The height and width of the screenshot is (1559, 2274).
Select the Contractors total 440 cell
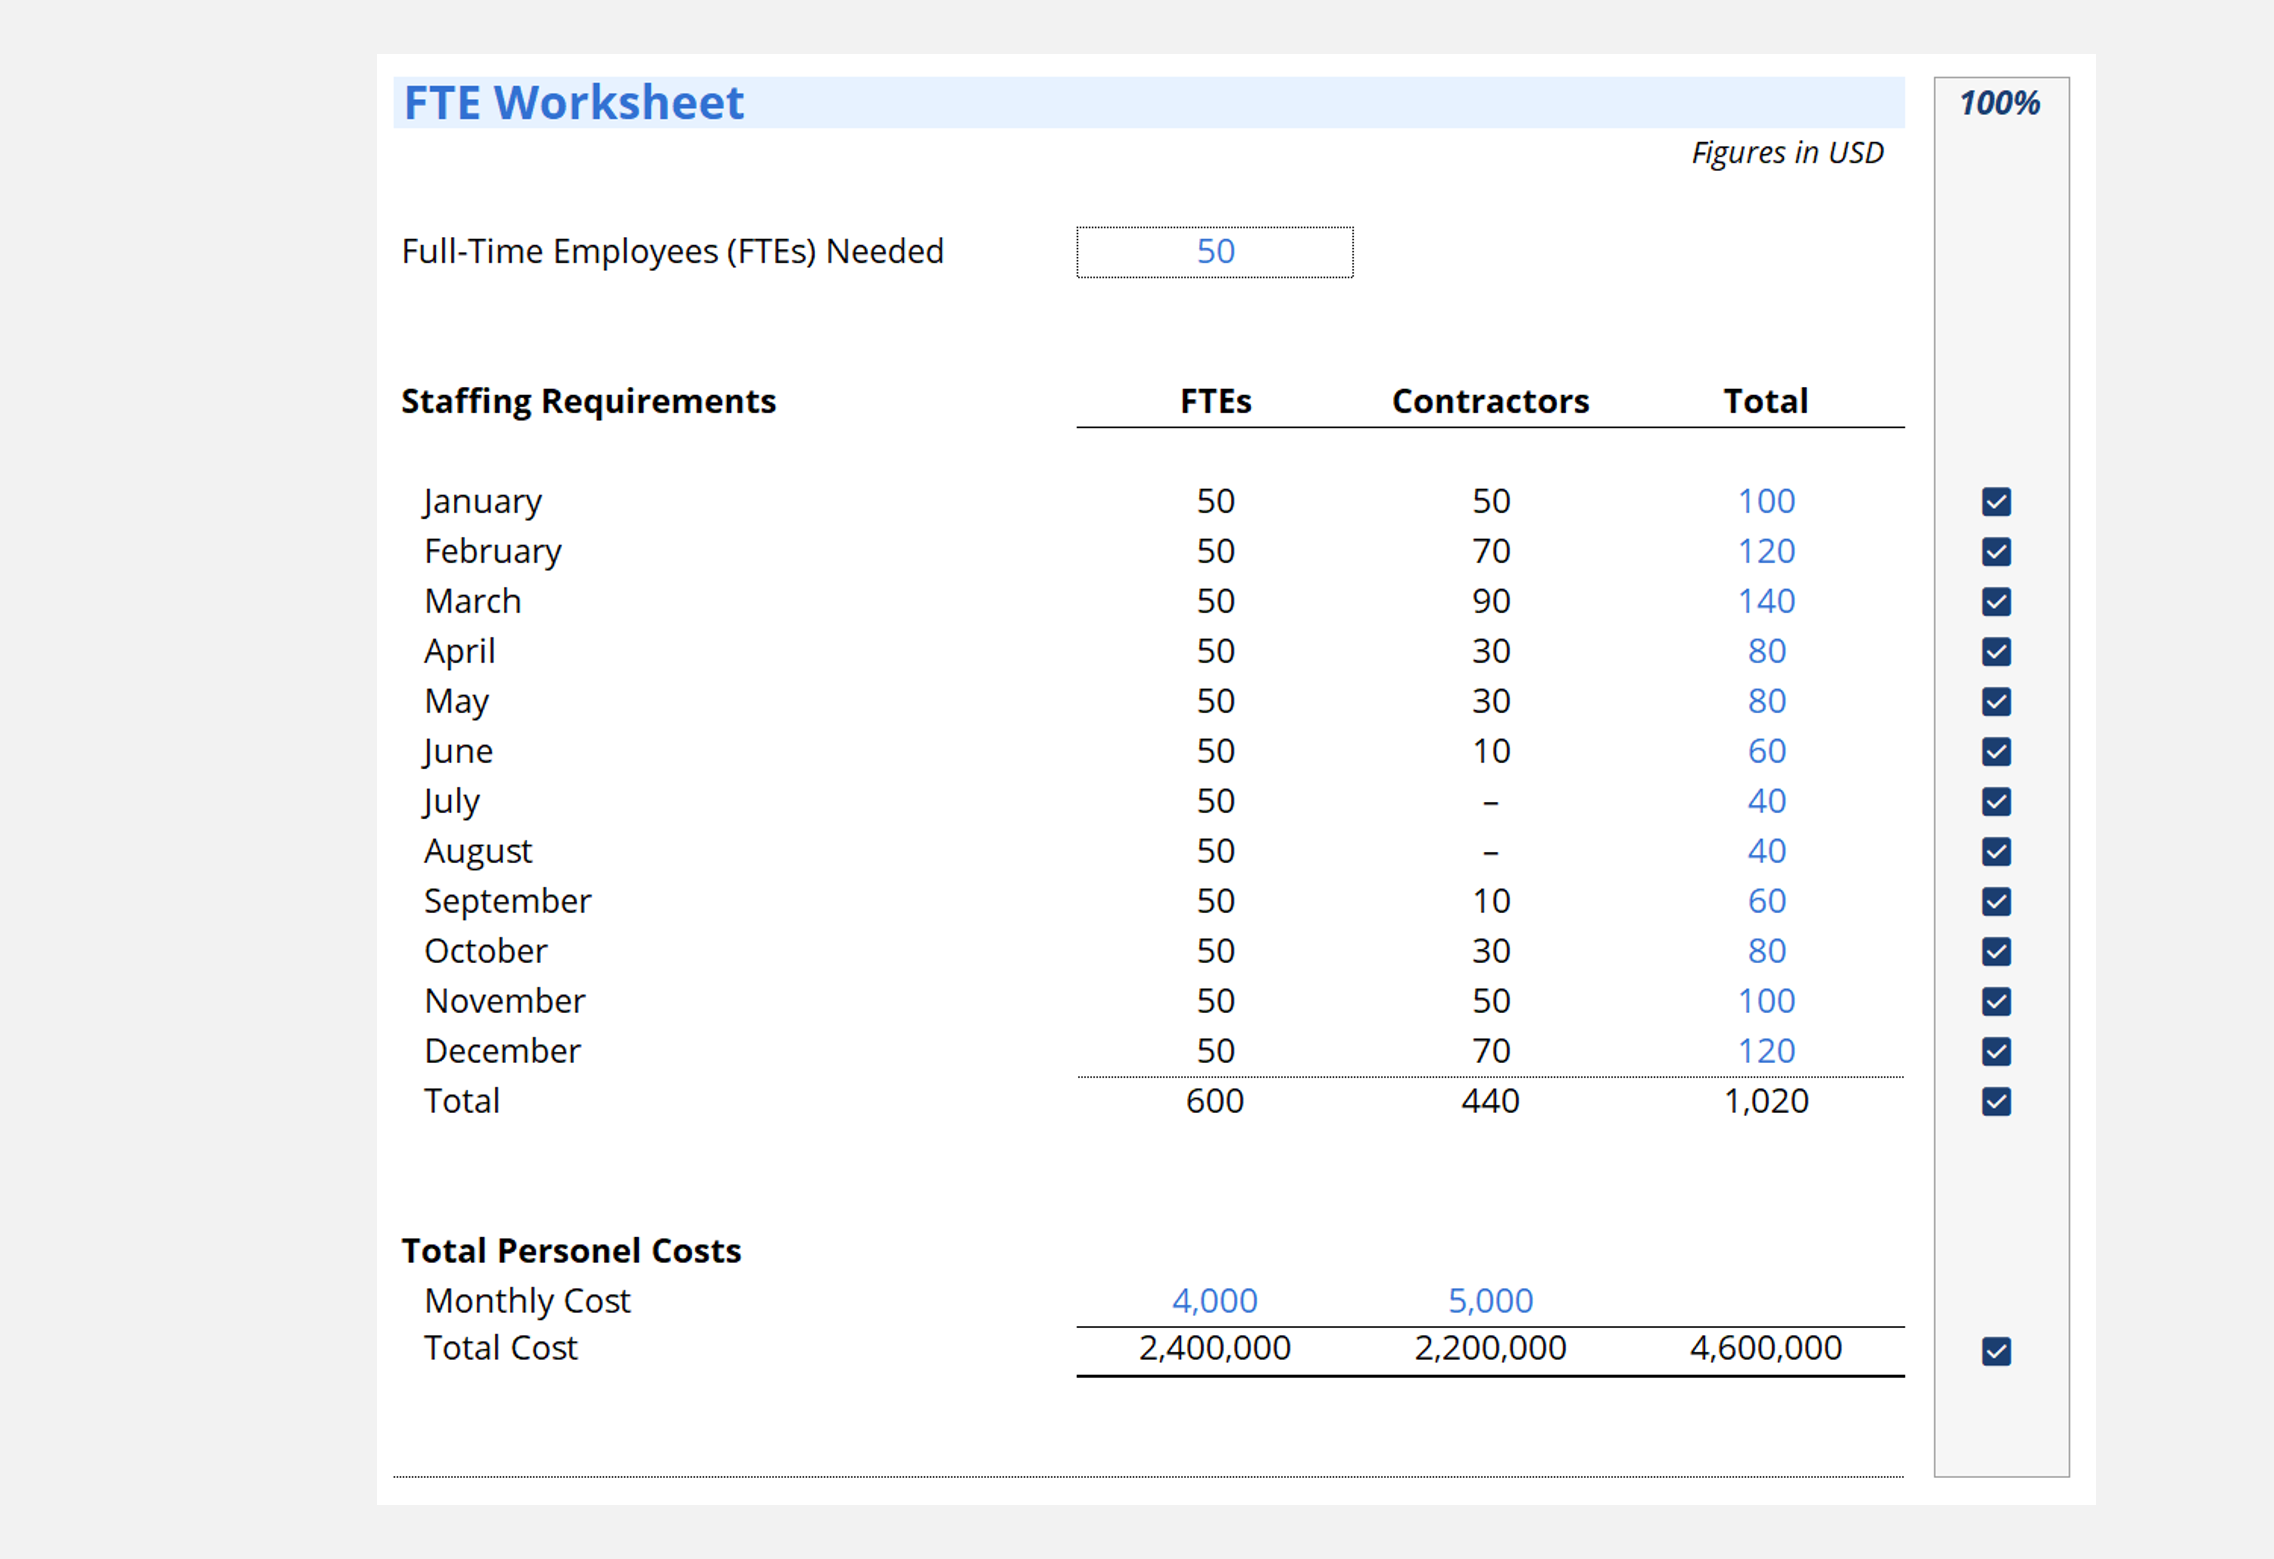1490,1101
